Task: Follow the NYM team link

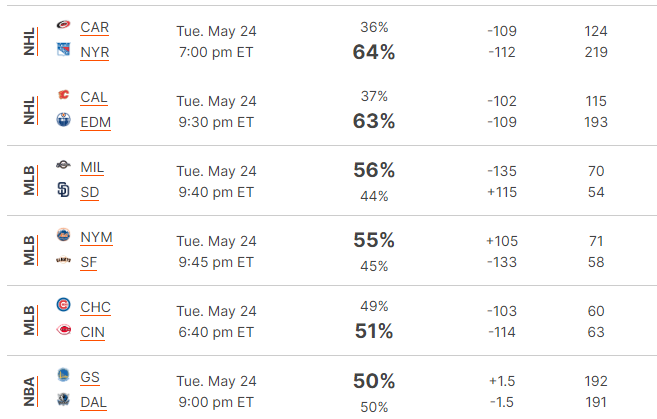Action: click(x=96, y=237)
